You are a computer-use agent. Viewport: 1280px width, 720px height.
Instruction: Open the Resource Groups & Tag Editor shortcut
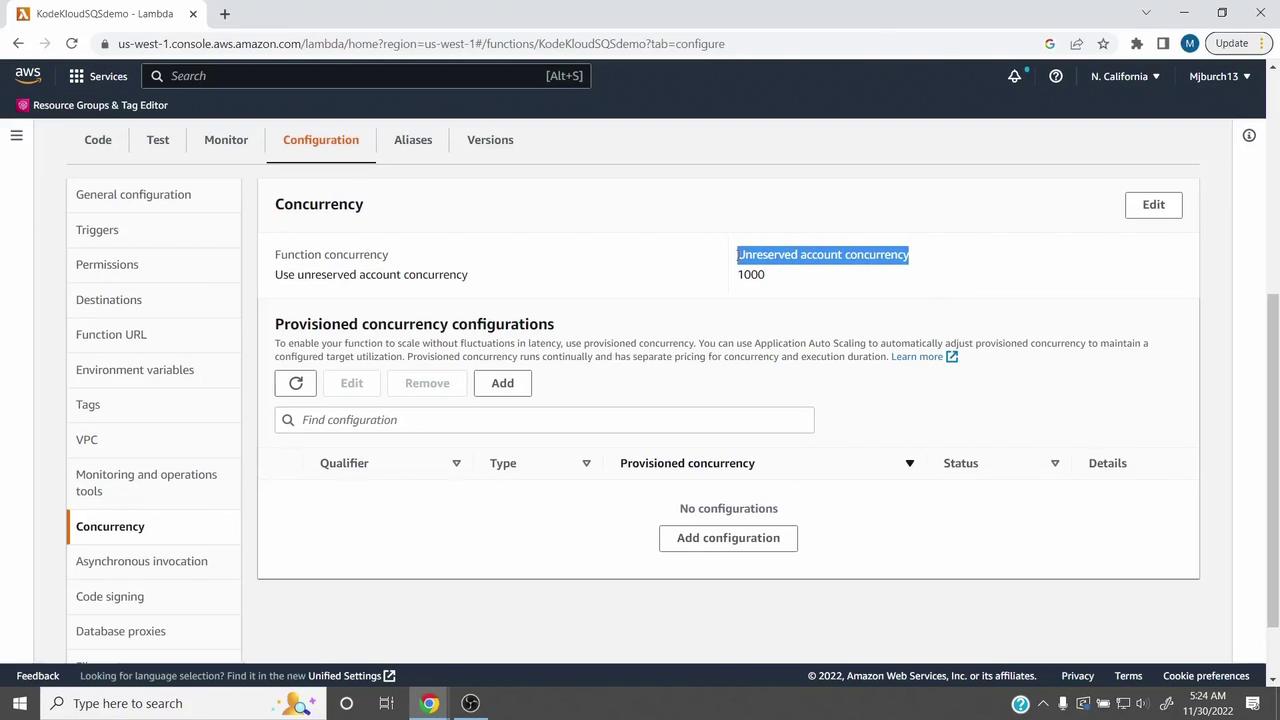coord(91,105)
